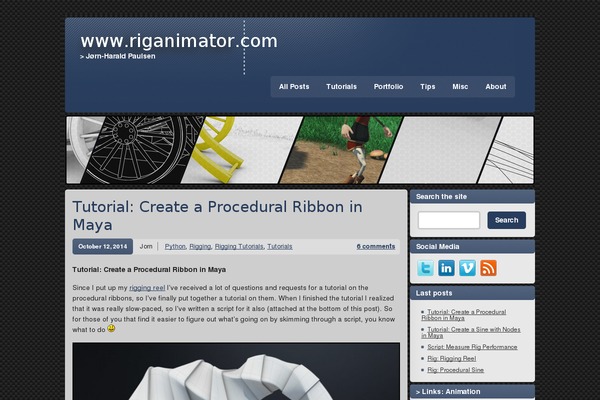The image size is (600, 400).
Task: Open last post Script: Measure Rig Performance
Action: tap(472, 347)
